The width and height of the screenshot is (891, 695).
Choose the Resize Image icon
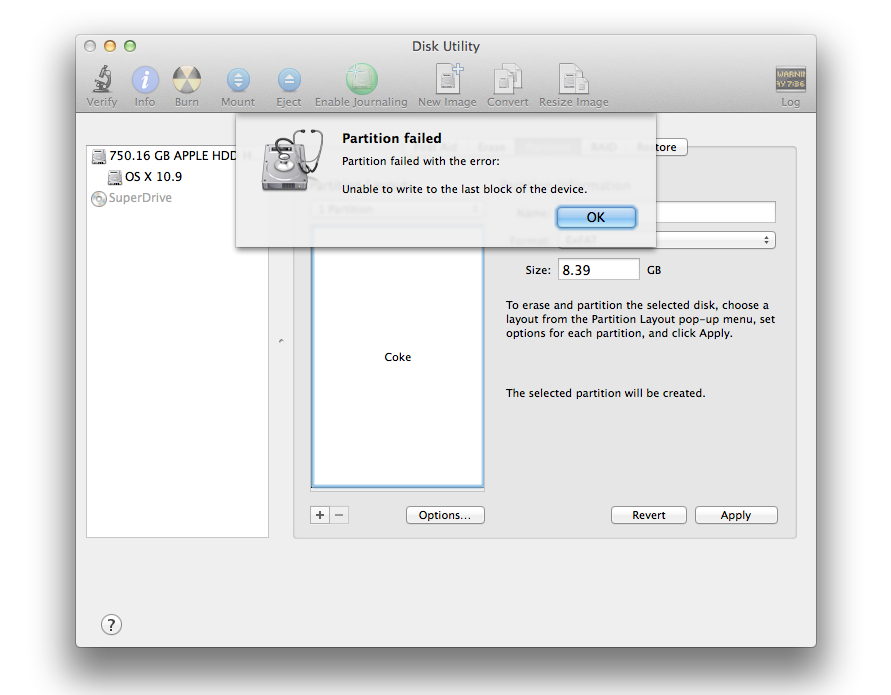573,80
